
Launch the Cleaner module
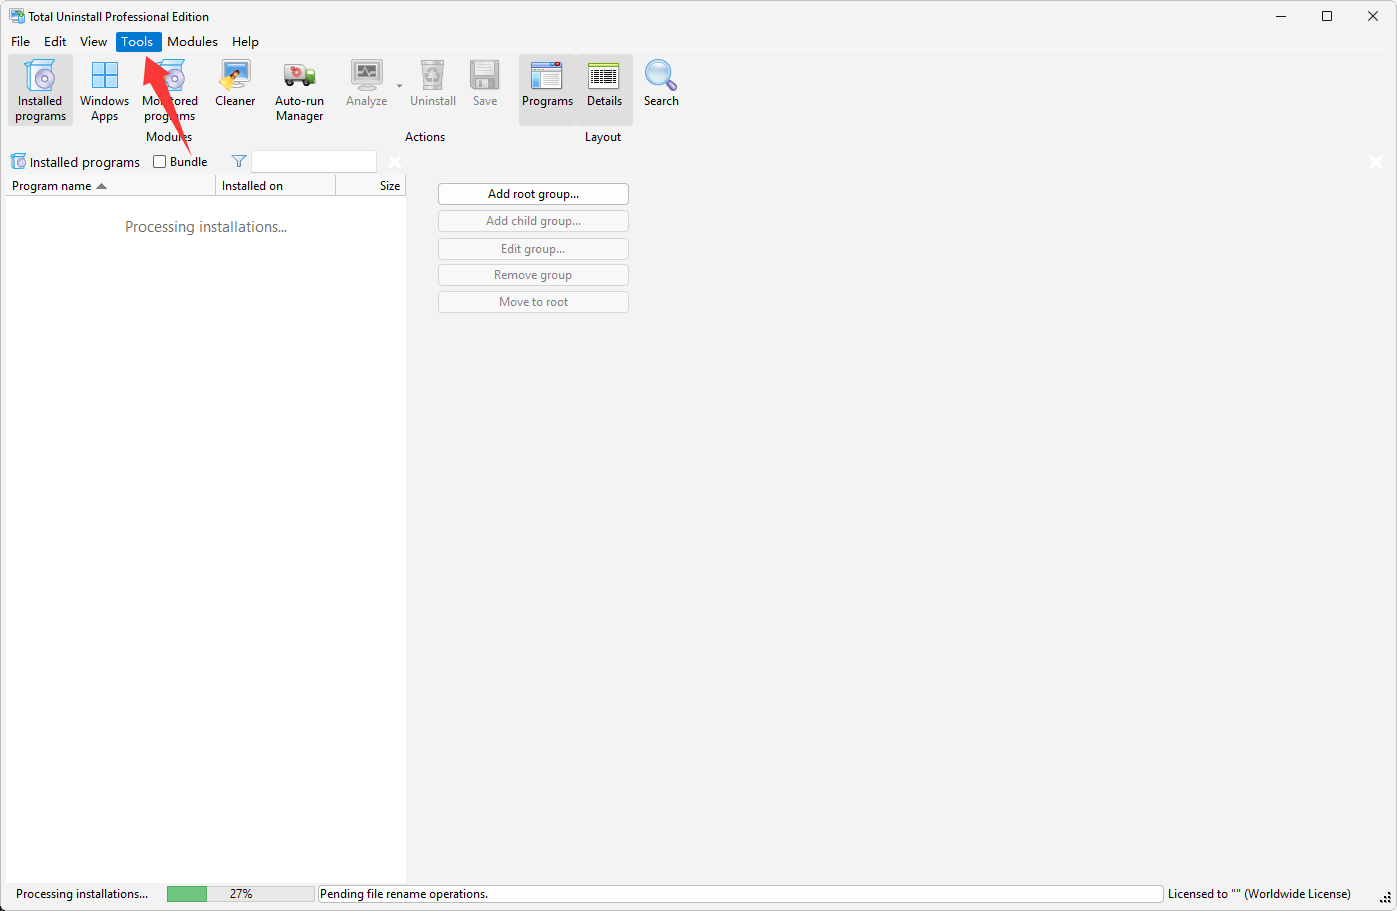click(235, 84)
